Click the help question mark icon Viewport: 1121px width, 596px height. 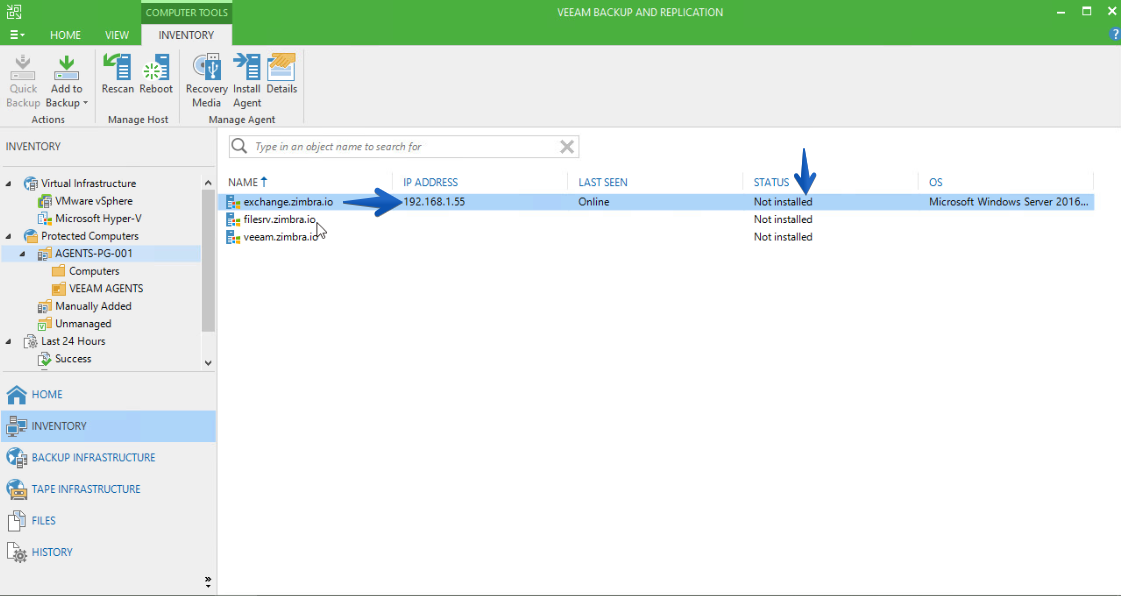click(1115, 34)
